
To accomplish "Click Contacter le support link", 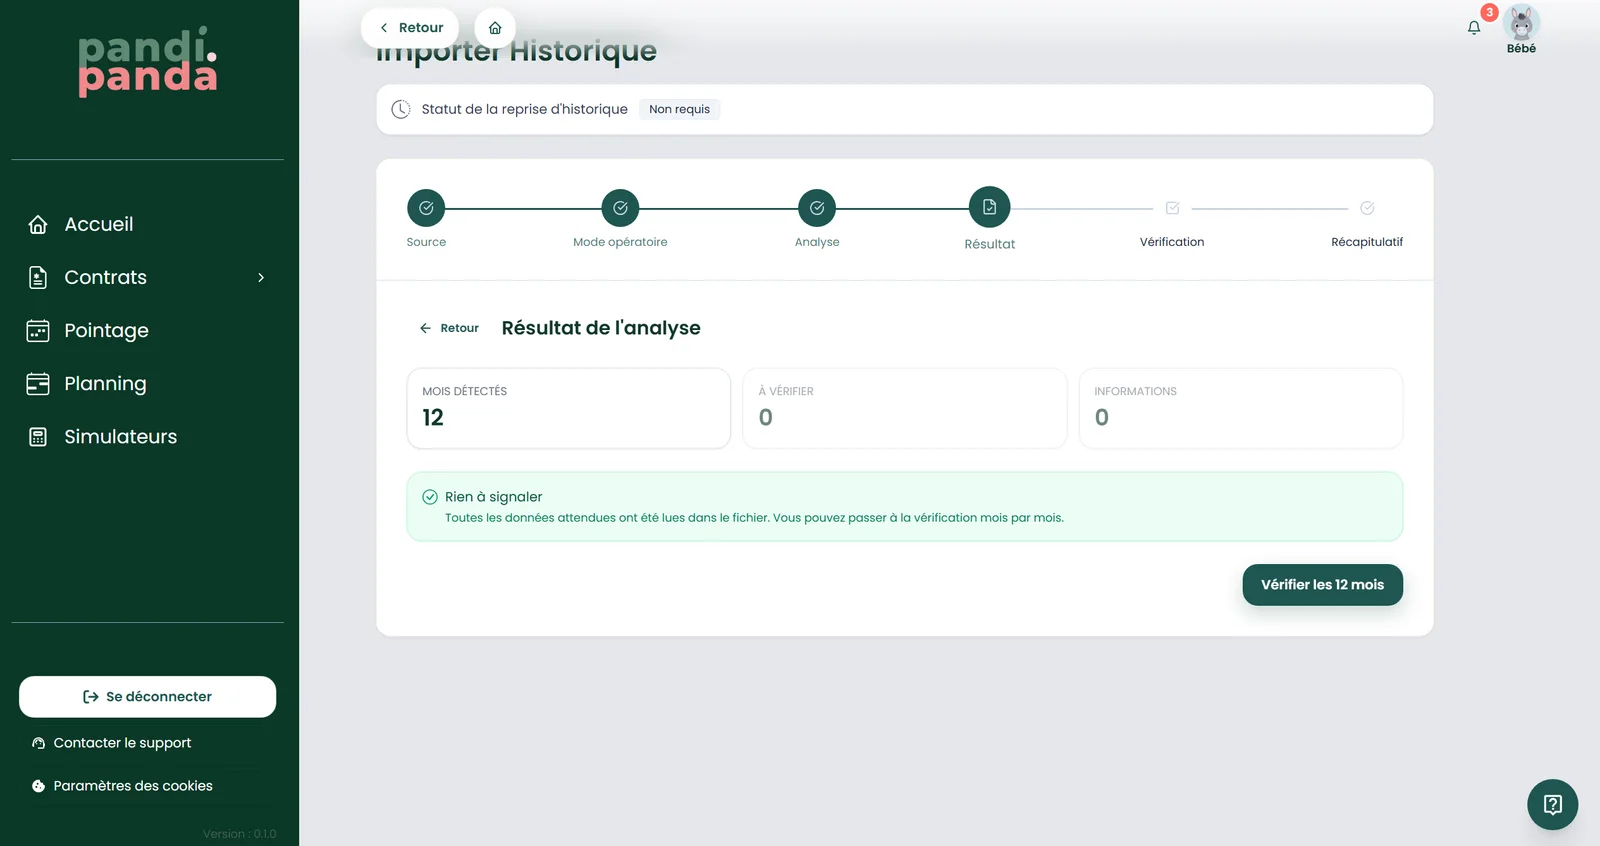I will click(x=111, y=743).
